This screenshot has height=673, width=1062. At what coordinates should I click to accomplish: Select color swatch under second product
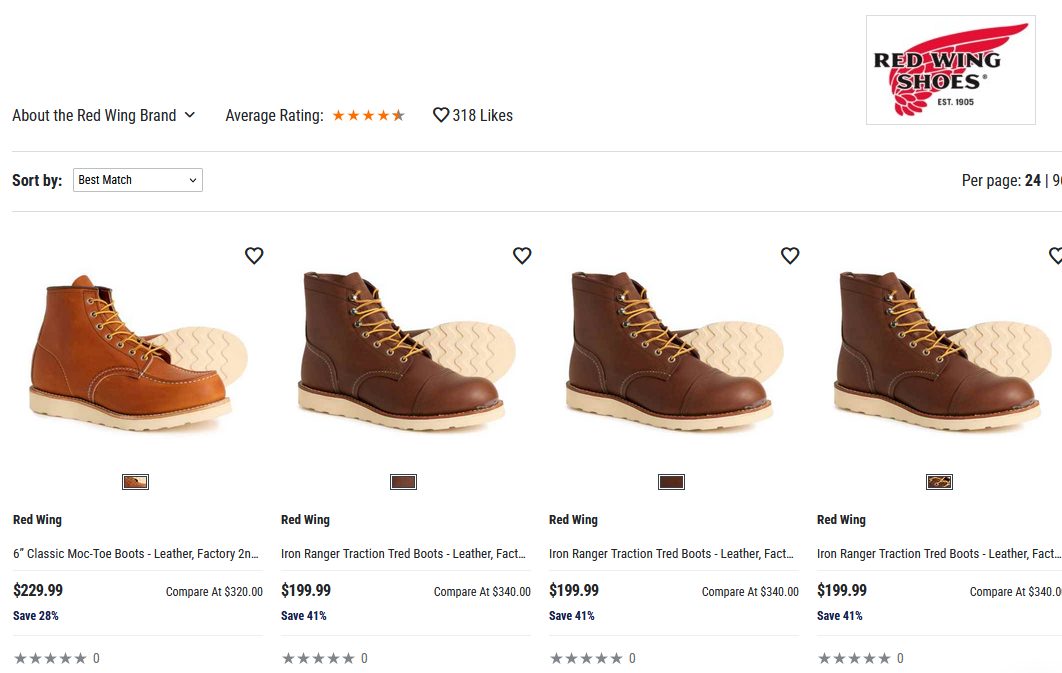(x=403, y=482)
